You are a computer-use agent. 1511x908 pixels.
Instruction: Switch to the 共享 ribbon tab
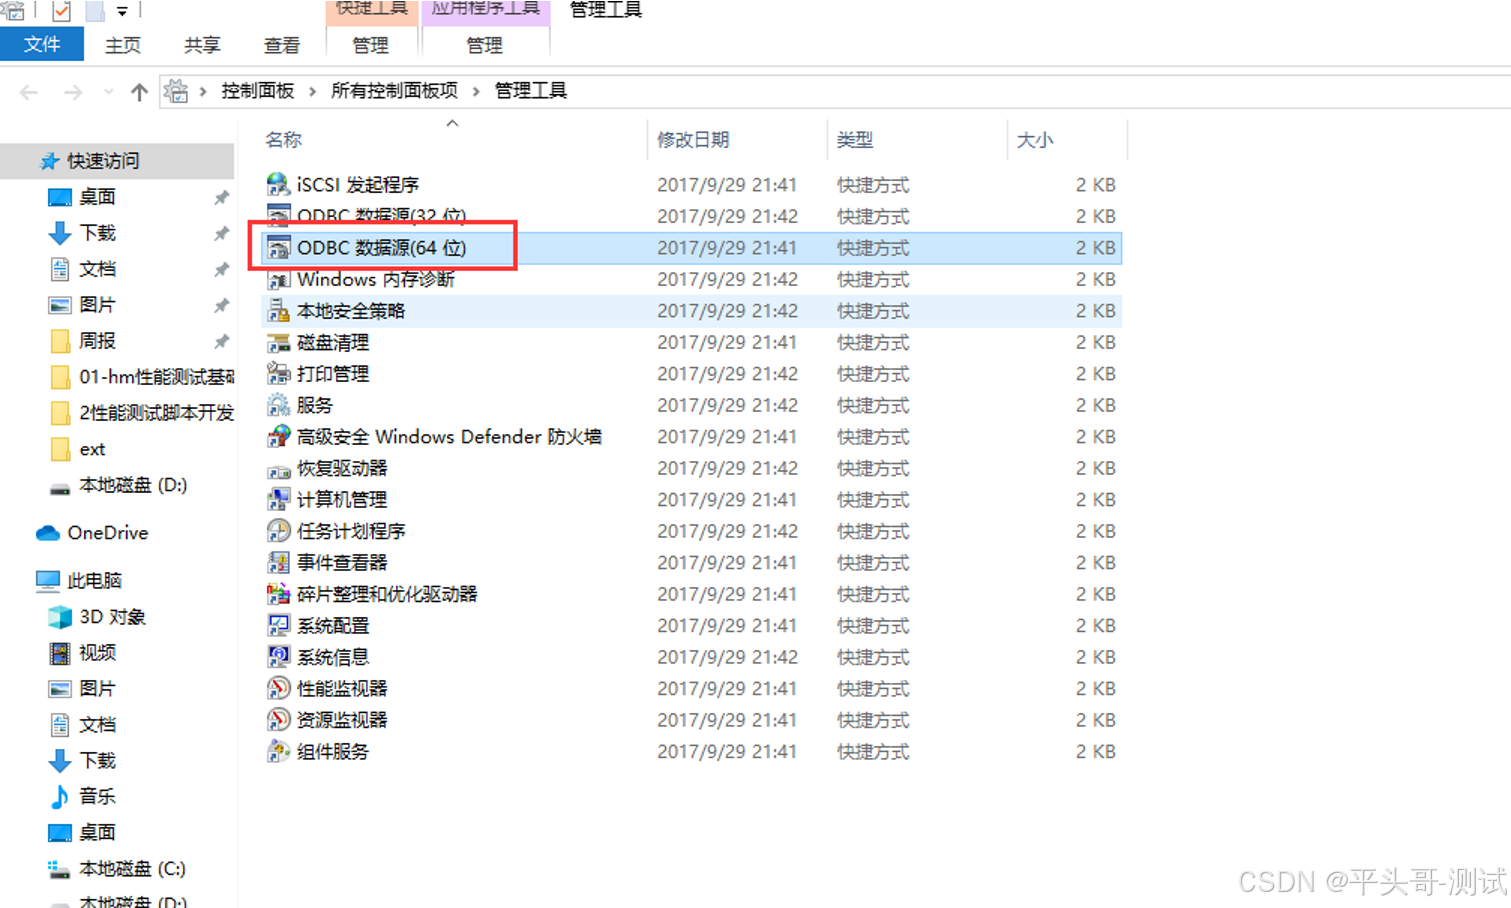tap(202, 45)
